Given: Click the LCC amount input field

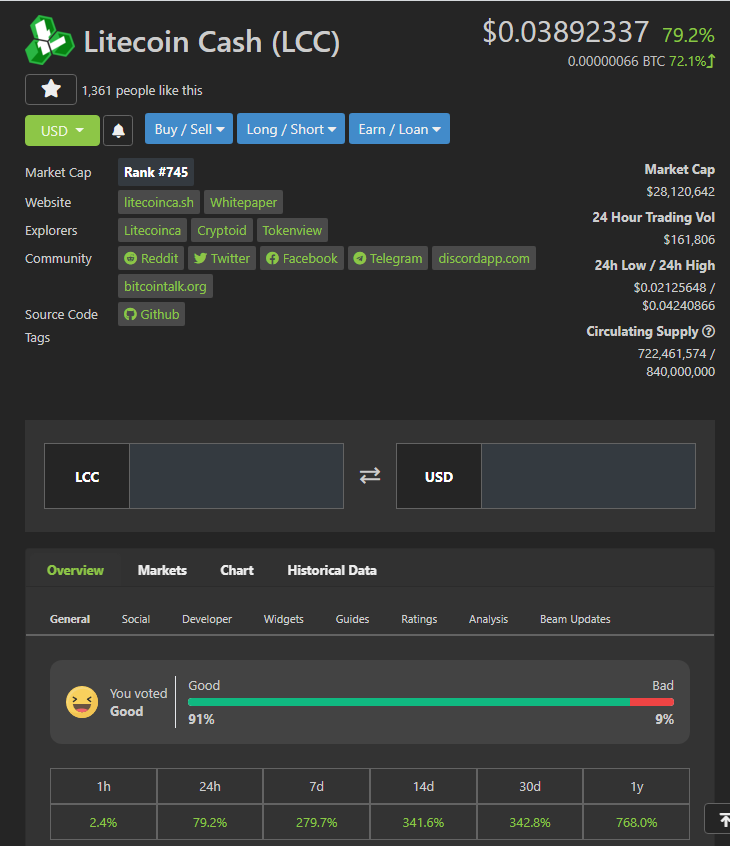Looking at the screenshot, I should [x=236, y=476].
